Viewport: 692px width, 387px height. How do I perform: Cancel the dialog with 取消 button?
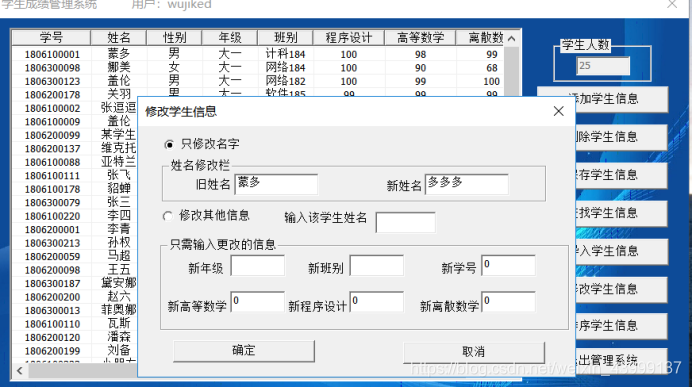pos(474,352)
